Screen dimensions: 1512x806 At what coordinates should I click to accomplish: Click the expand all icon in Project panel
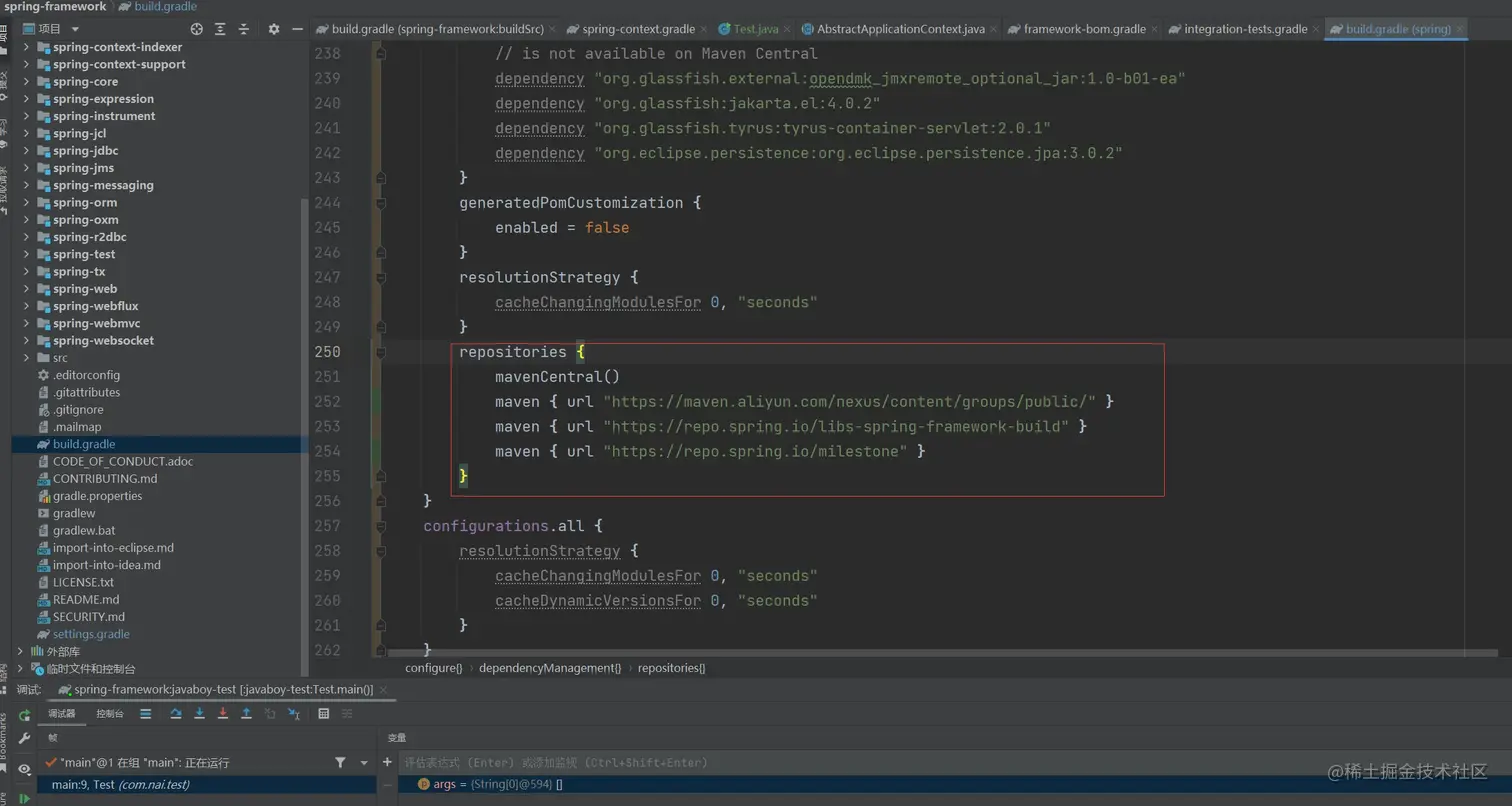[220, 29]
